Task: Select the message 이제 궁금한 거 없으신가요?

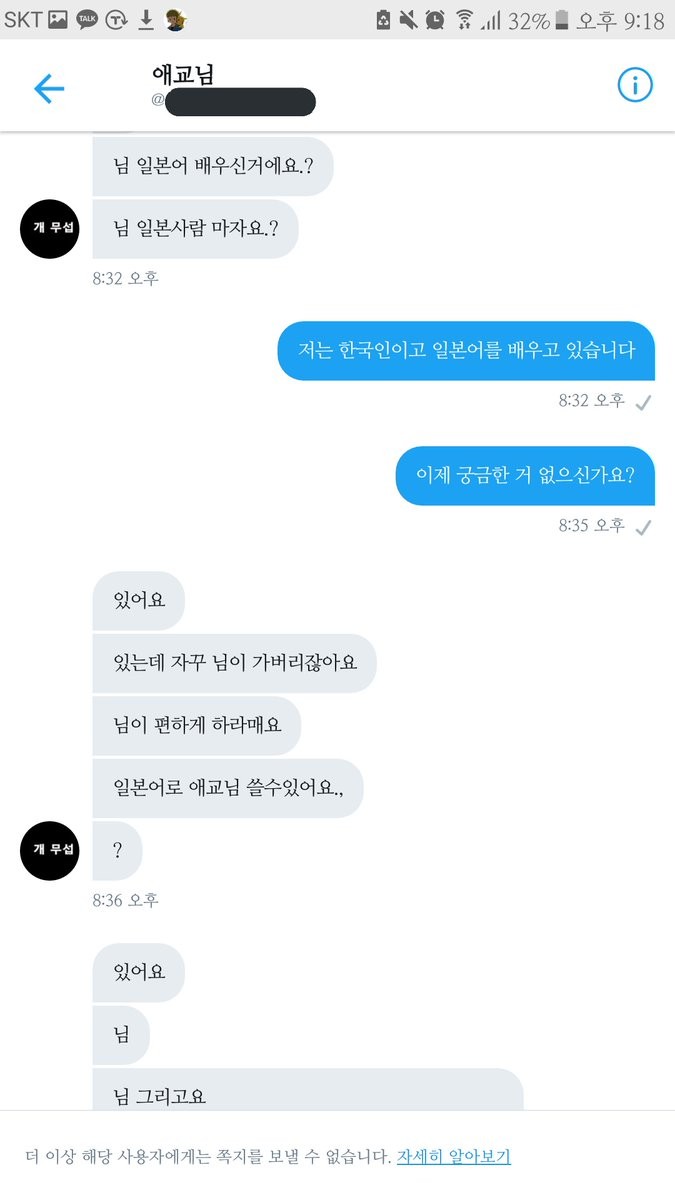Action: coord(525,476)
